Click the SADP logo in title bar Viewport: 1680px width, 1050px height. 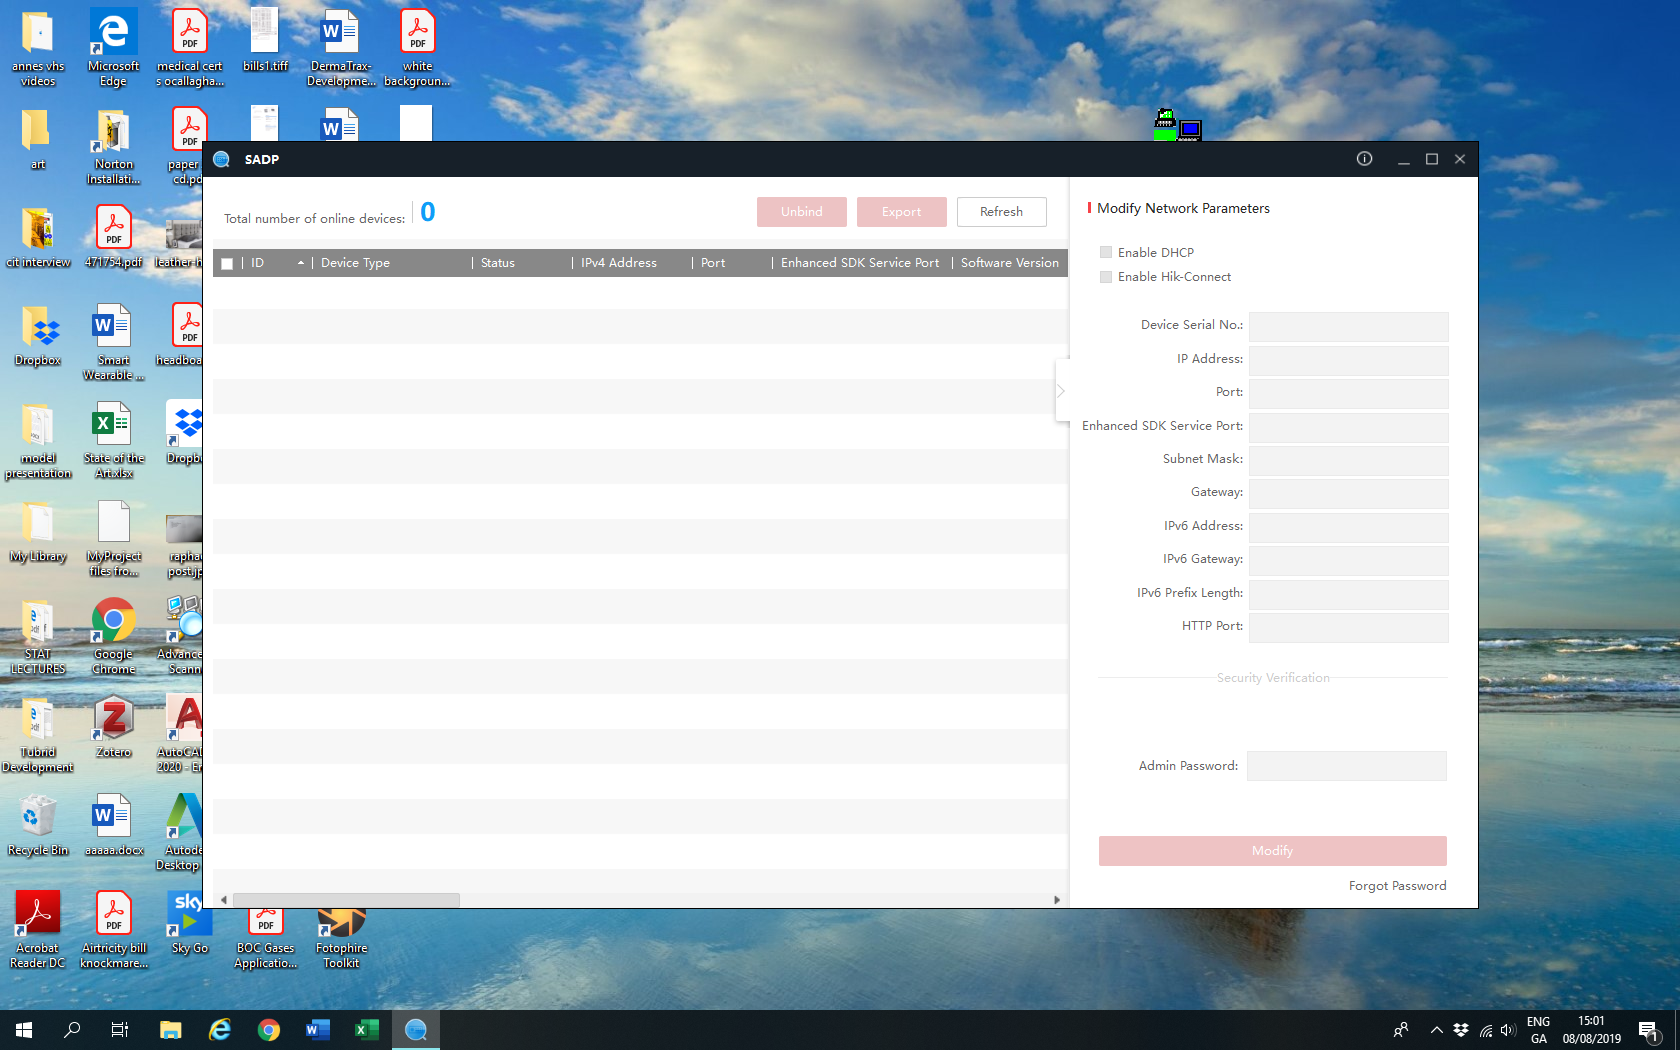(x=222, y=159)
